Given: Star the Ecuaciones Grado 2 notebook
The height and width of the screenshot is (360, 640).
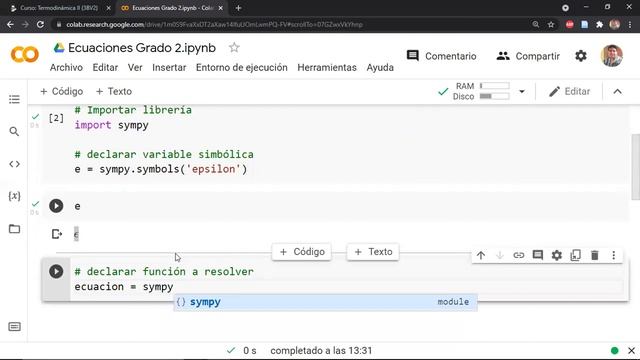Looking at the screenshot, I should click(234, 48).
